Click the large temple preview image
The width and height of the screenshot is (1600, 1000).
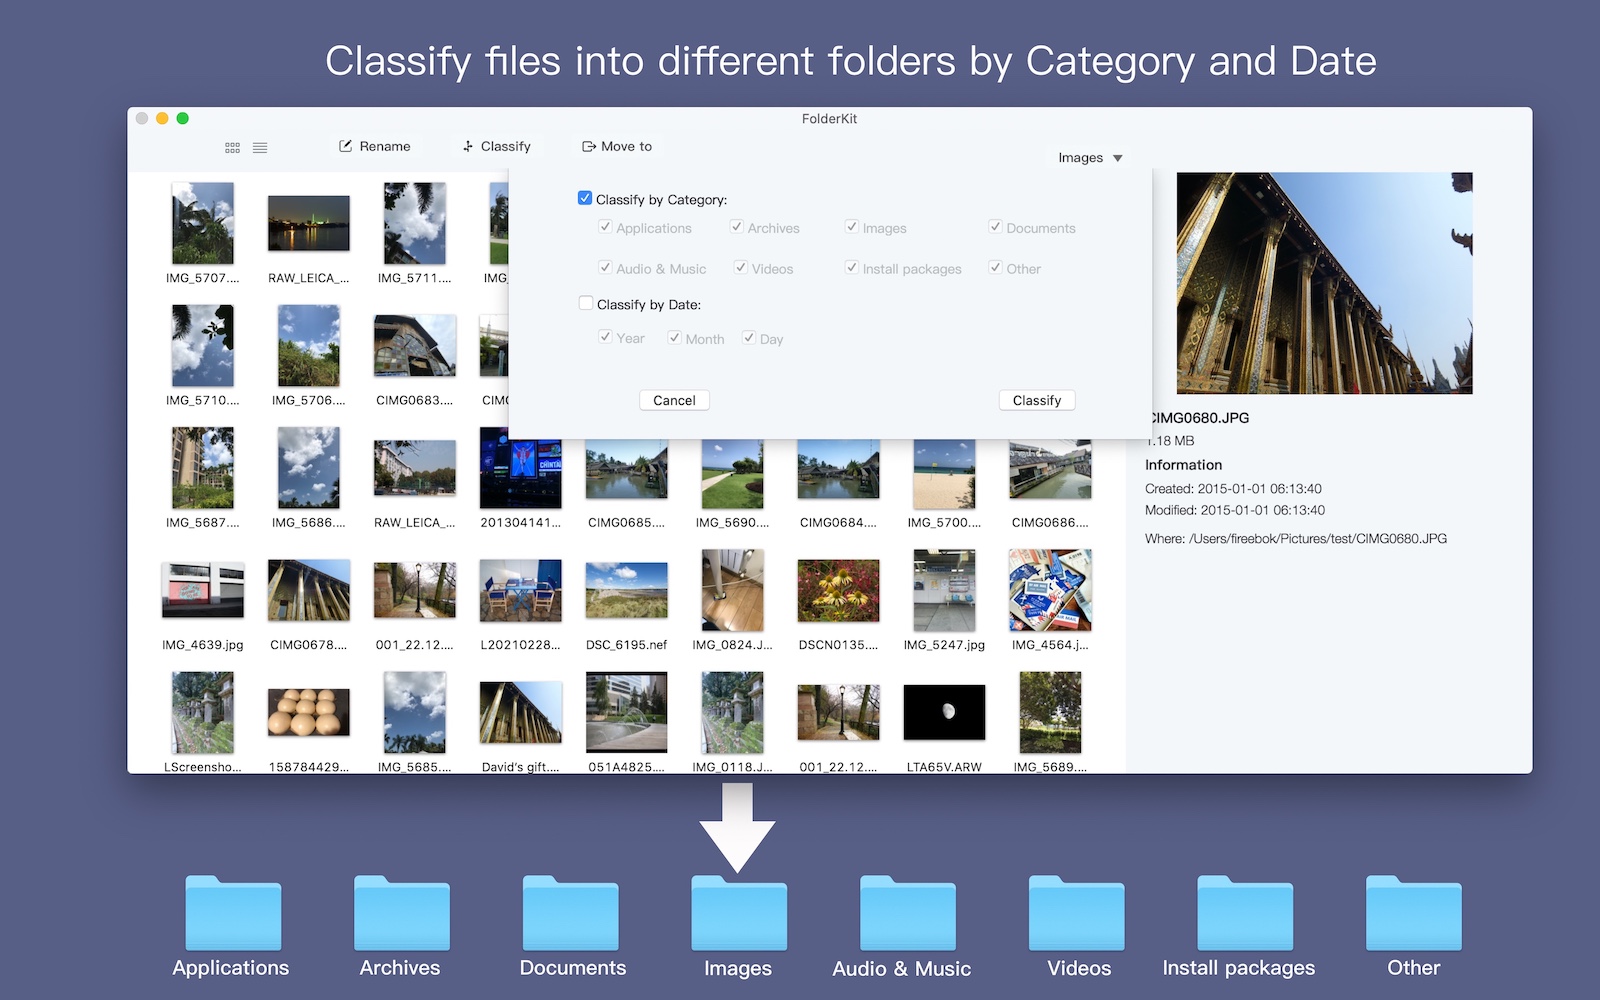coord(1324,283)
